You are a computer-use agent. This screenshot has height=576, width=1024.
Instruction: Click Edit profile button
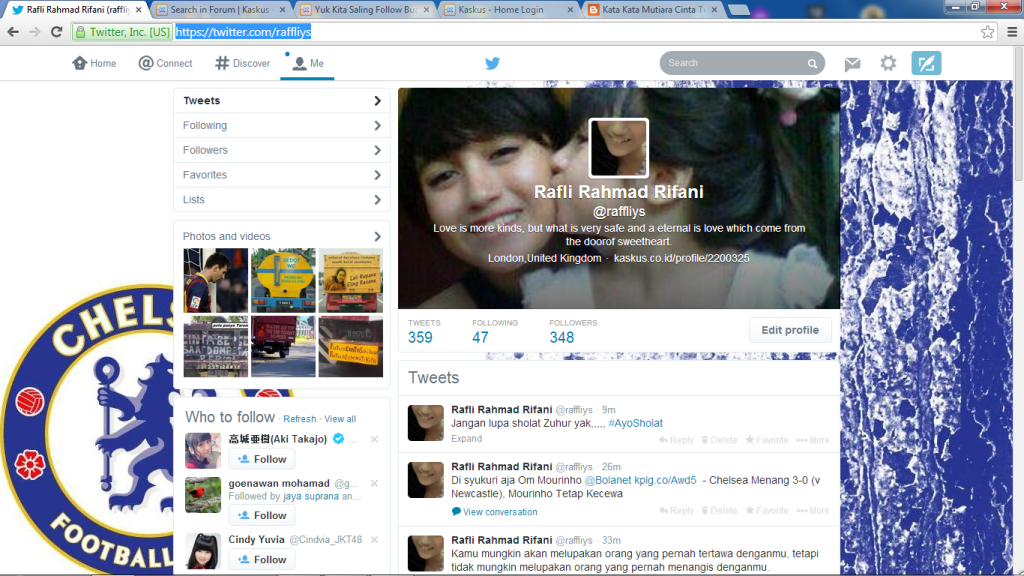(790, 330)
